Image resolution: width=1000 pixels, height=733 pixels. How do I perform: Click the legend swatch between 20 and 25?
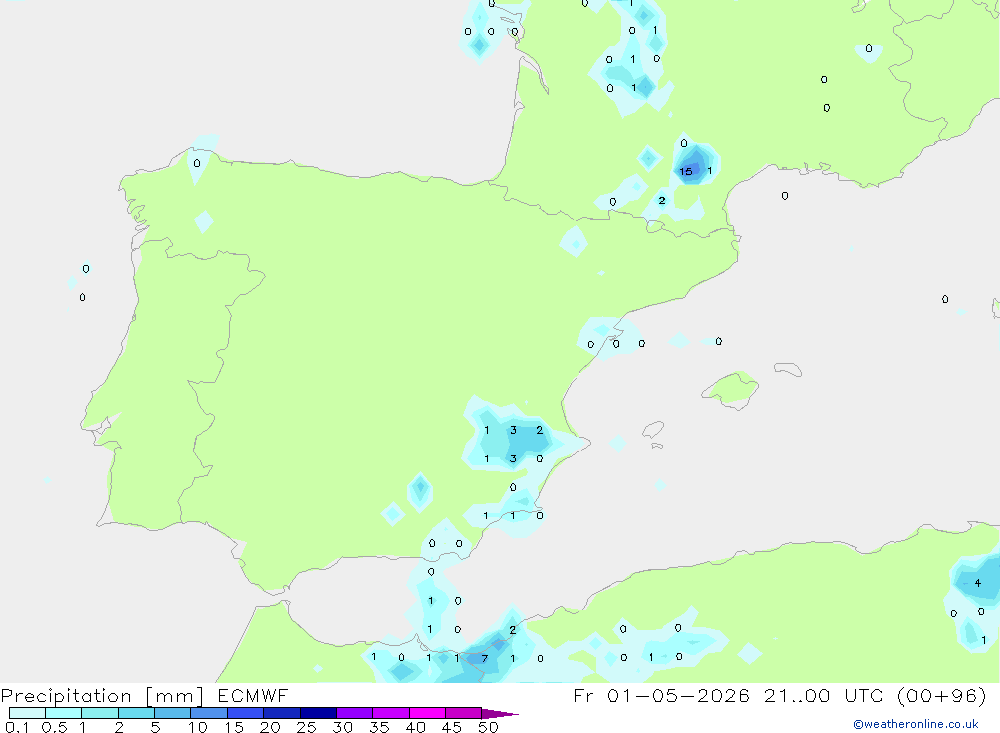click(281, 713)
